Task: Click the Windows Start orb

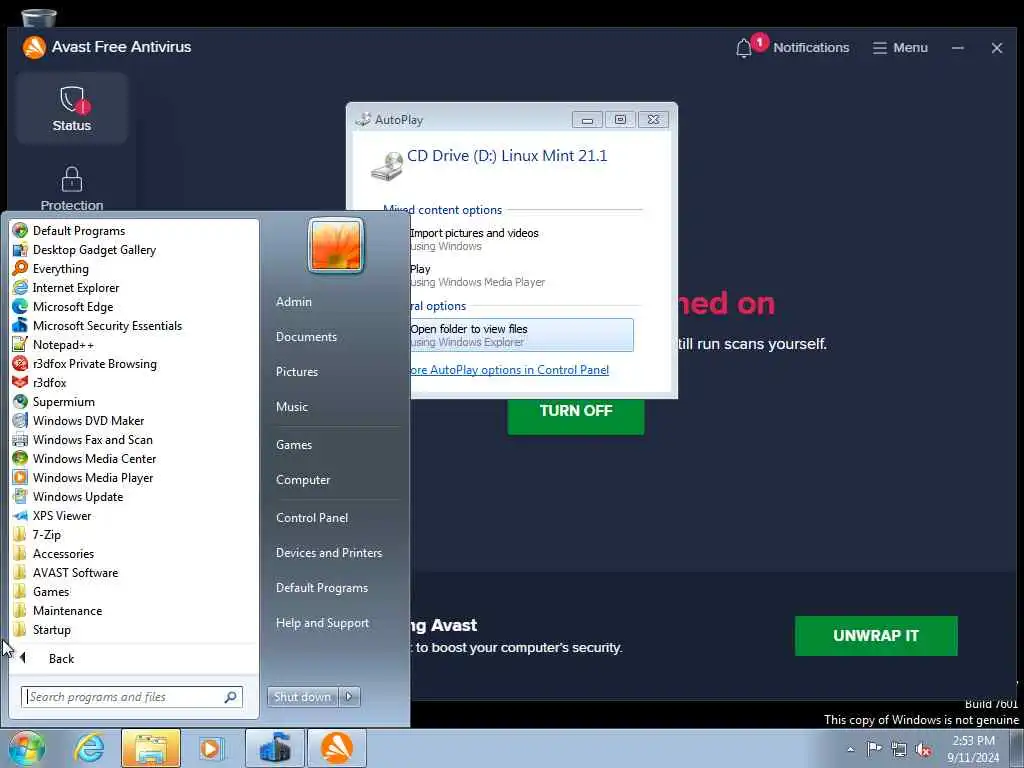Action: click(27, 748)
